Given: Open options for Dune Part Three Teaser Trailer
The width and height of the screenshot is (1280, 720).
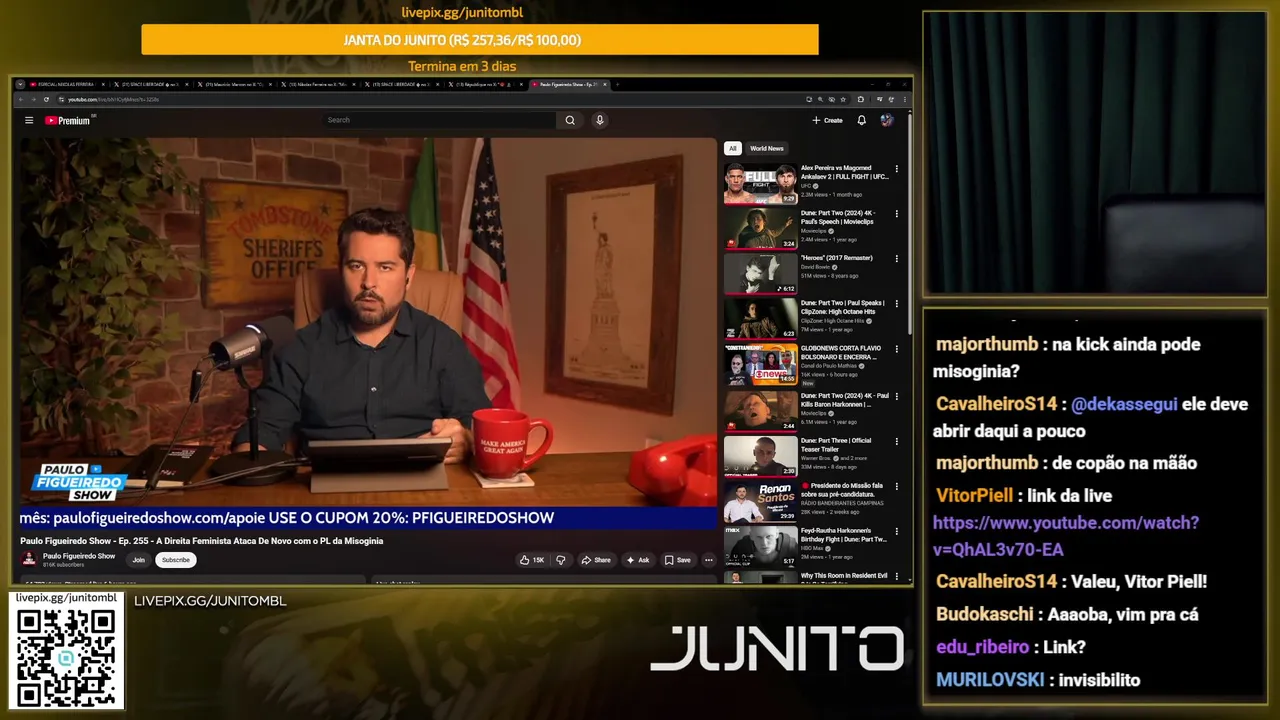Looking at the screenshot, I should click(x=896, y=441).
